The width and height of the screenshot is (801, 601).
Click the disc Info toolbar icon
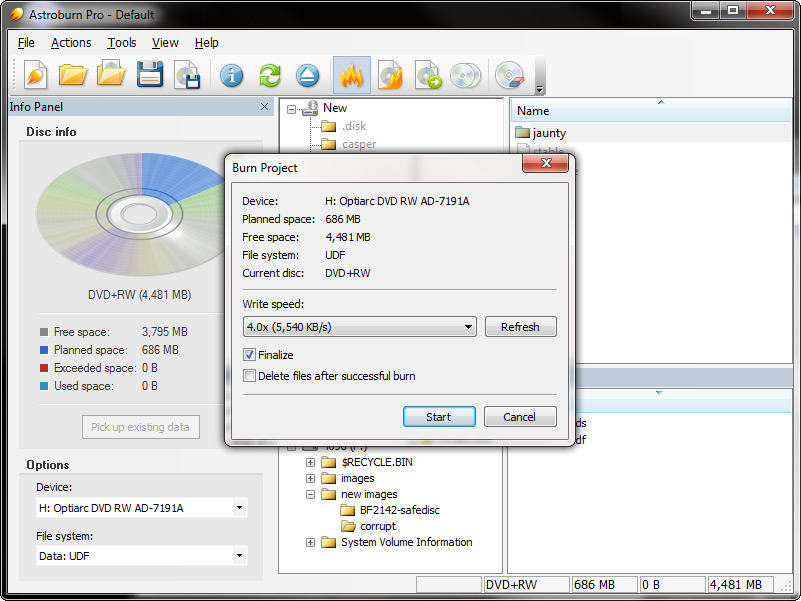point(232,75)
